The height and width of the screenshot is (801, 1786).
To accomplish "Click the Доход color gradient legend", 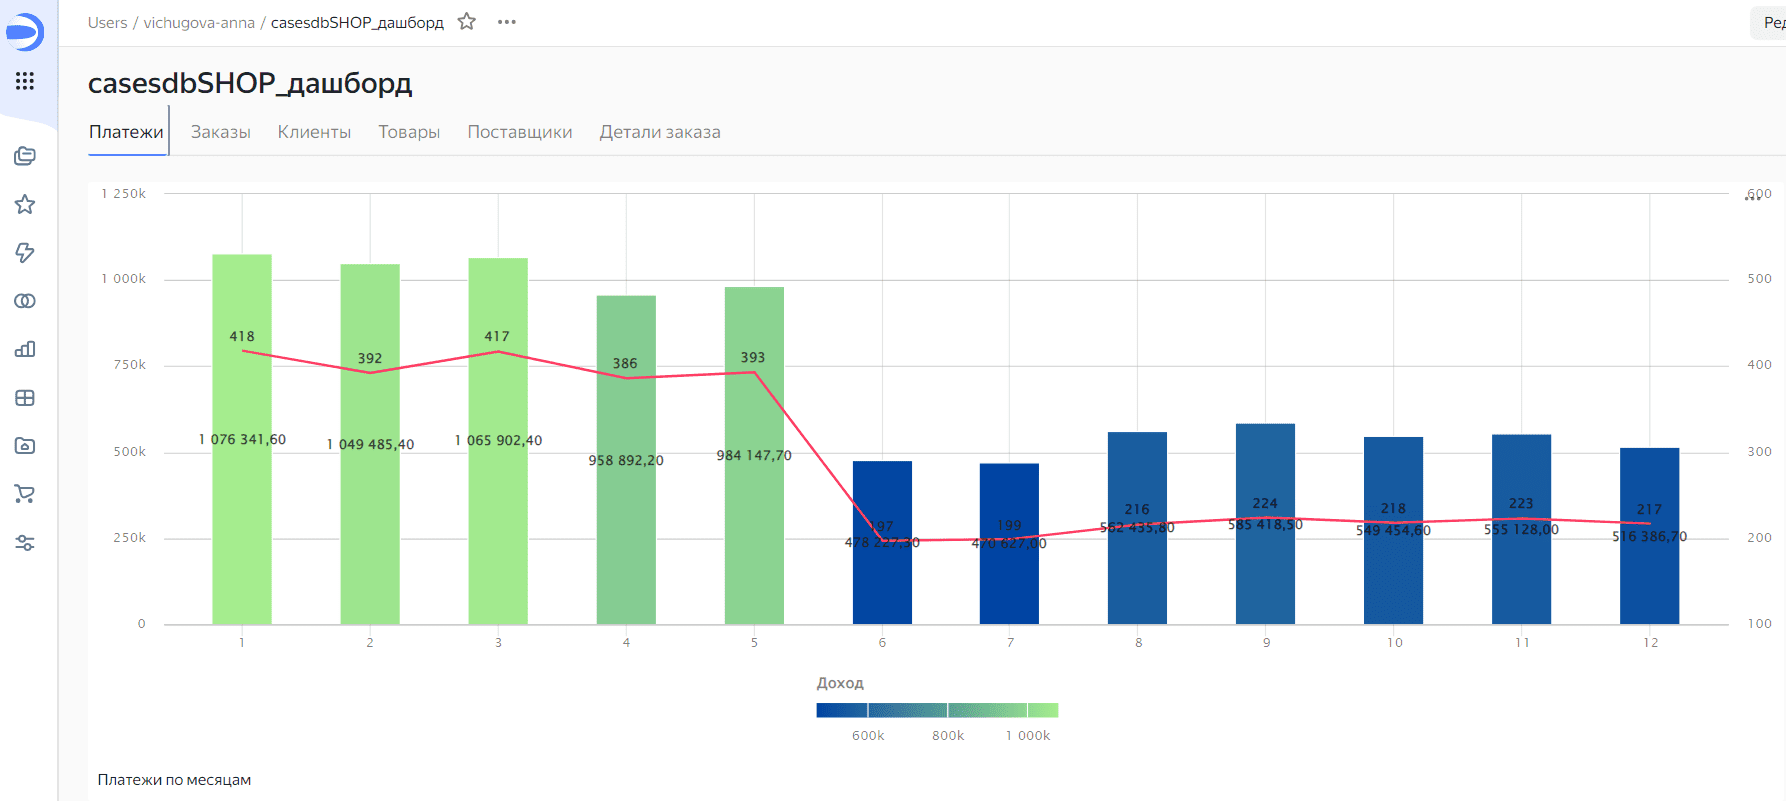I will coord(937,710).
